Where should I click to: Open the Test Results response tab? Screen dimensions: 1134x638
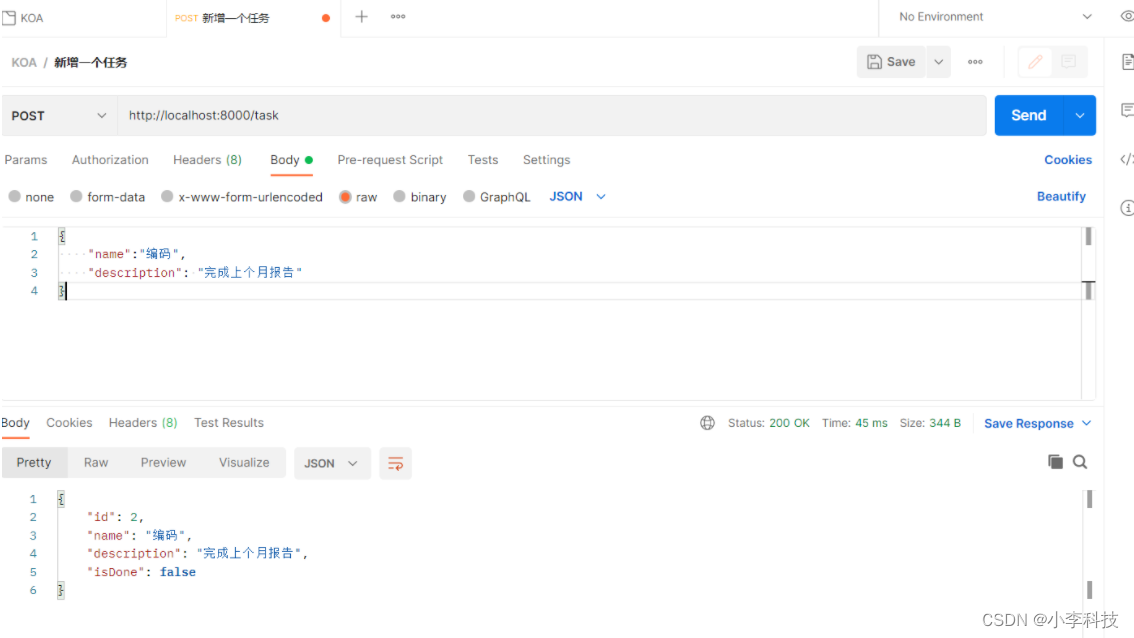coord(229,423)
